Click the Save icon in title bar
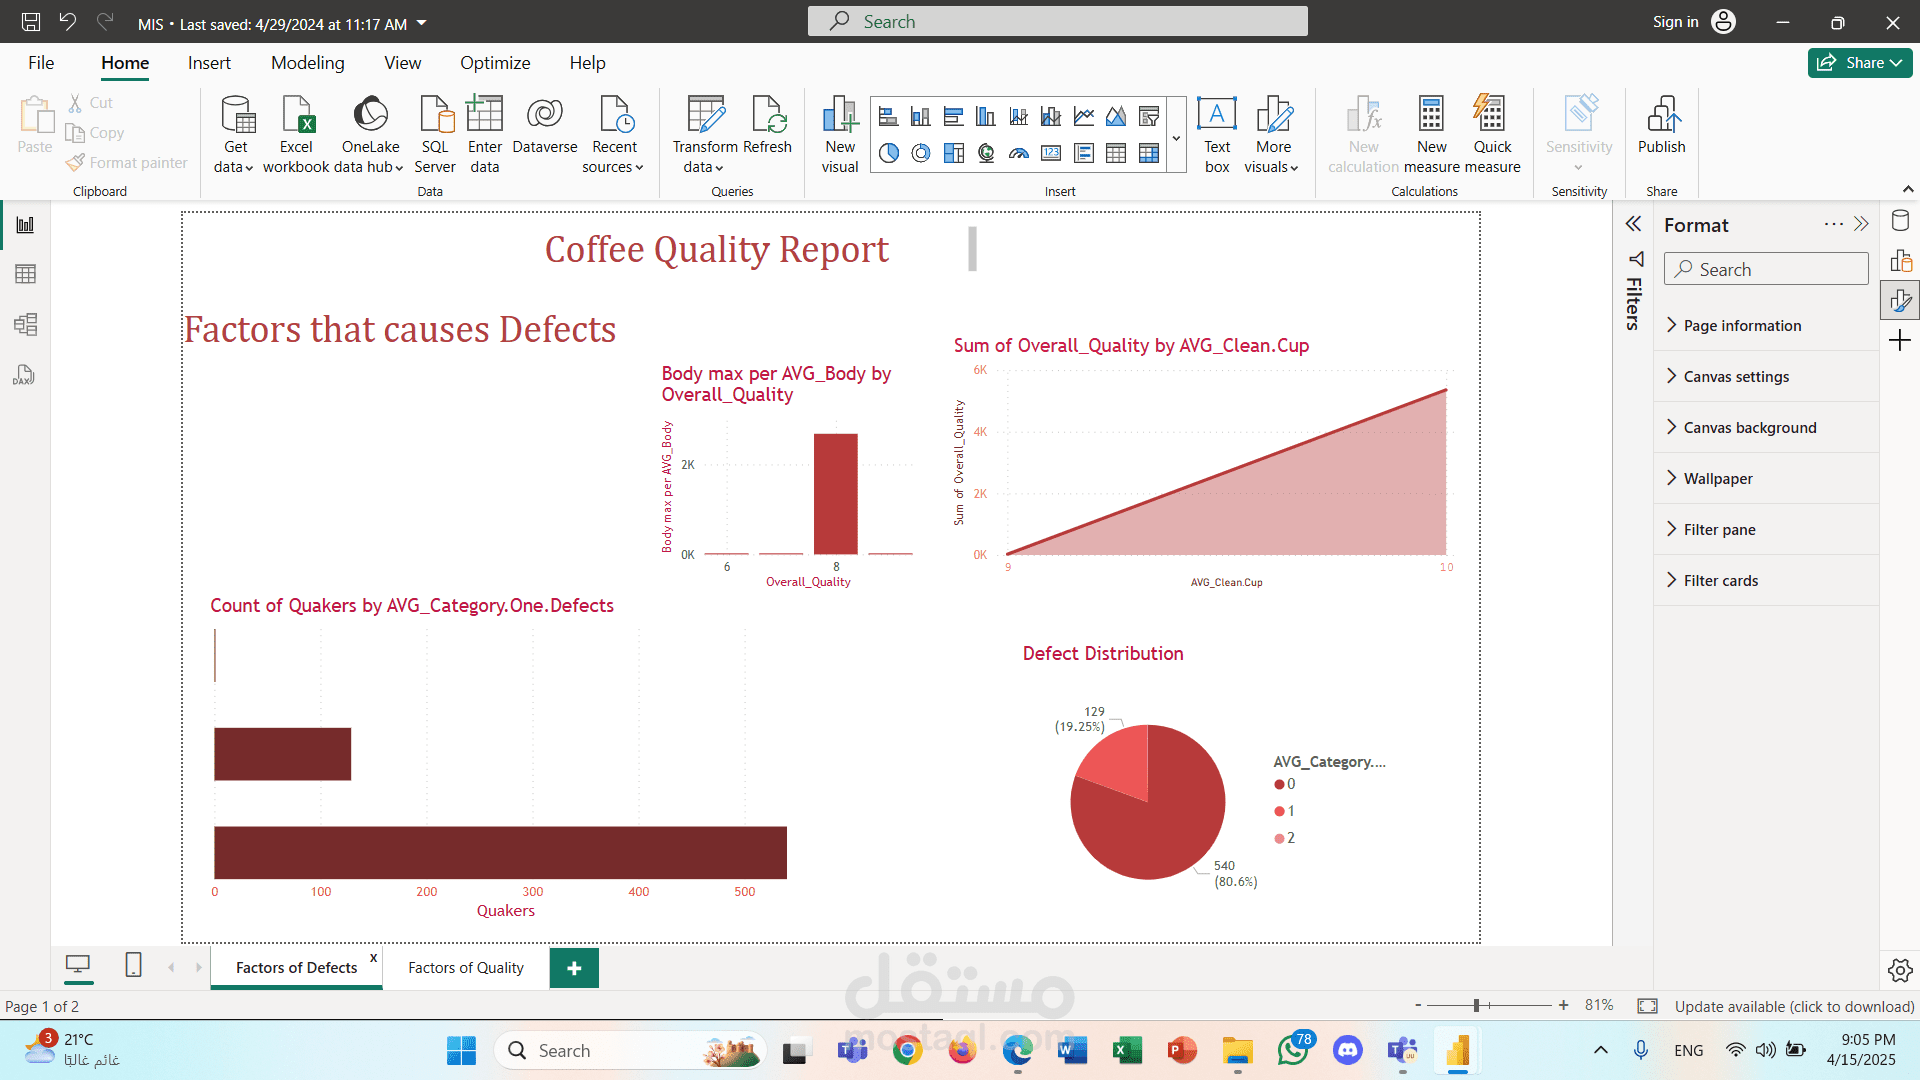 31,22
